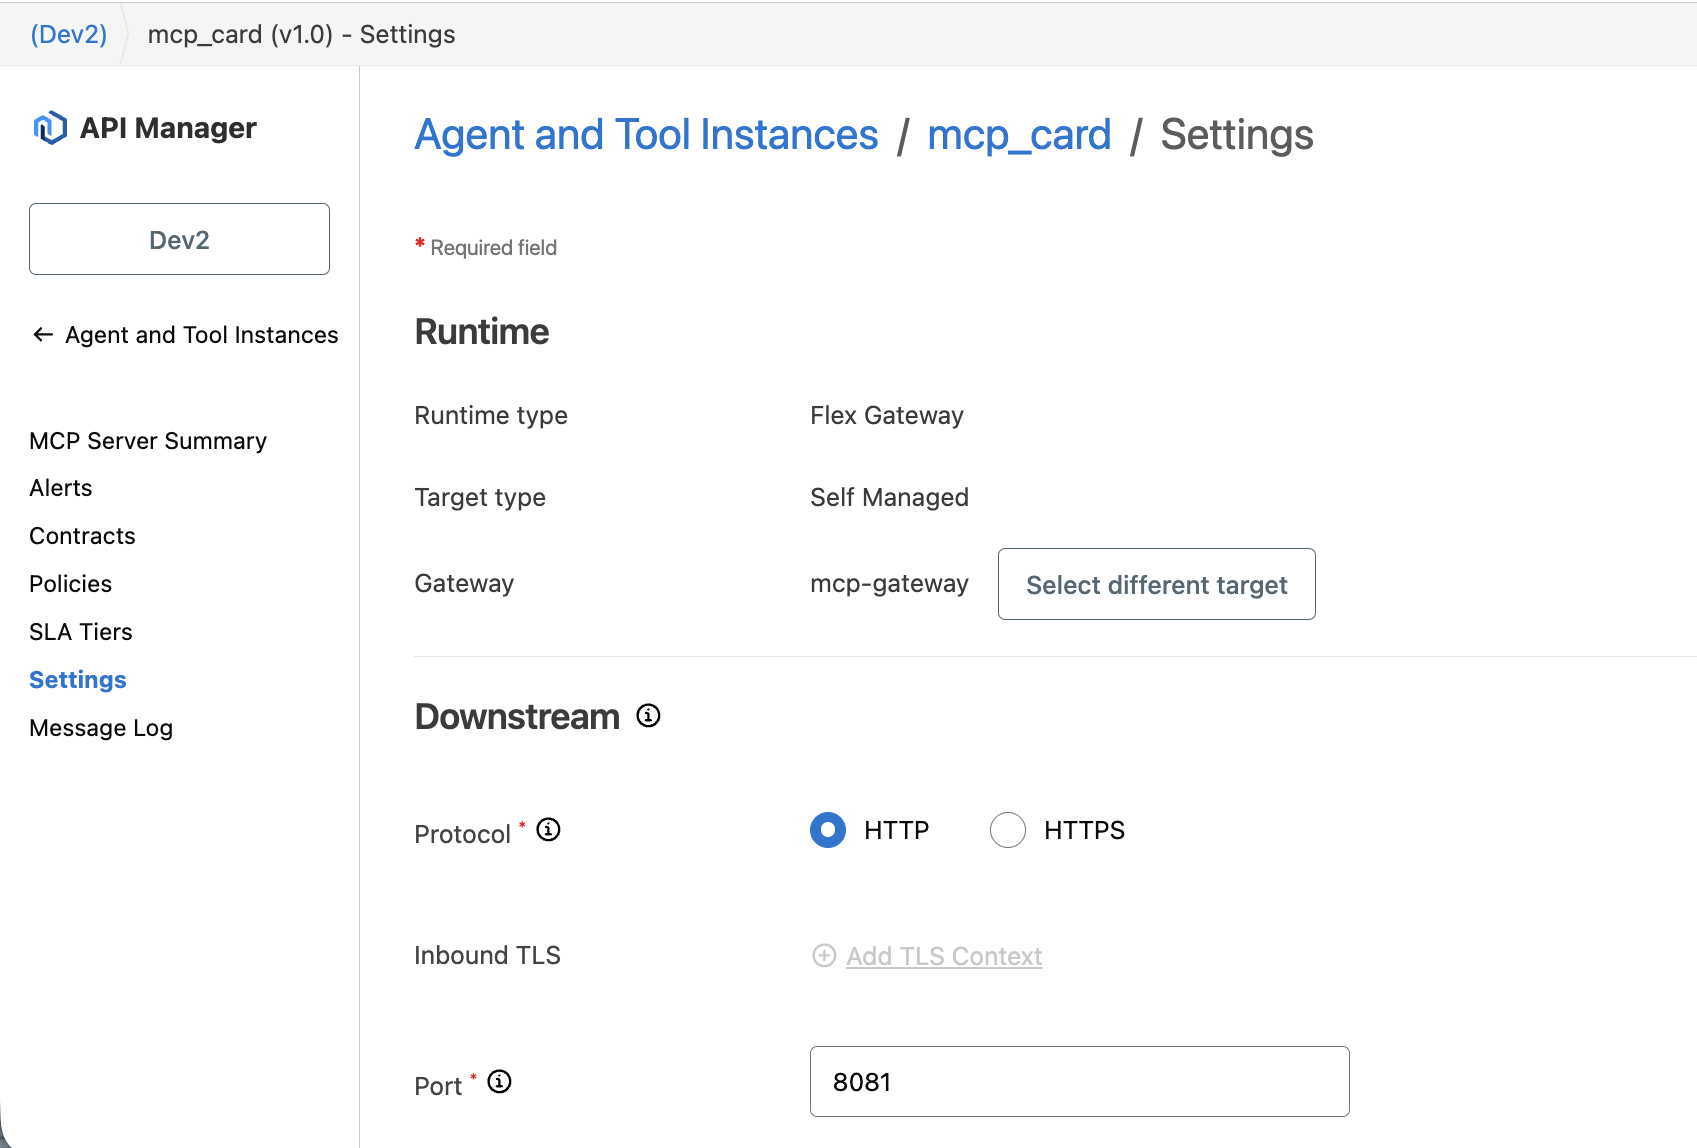Click the plus icon beside Add TLS Context
Viewport: 1697px width, 1148px height.
824,956
